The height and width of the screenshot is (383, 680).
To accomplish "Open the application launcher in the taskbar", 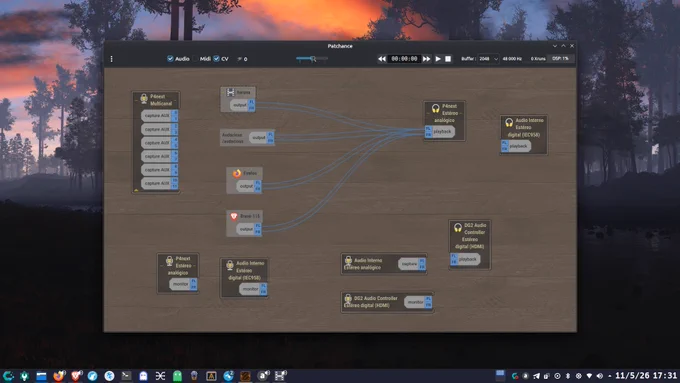I will pos(8,376).
